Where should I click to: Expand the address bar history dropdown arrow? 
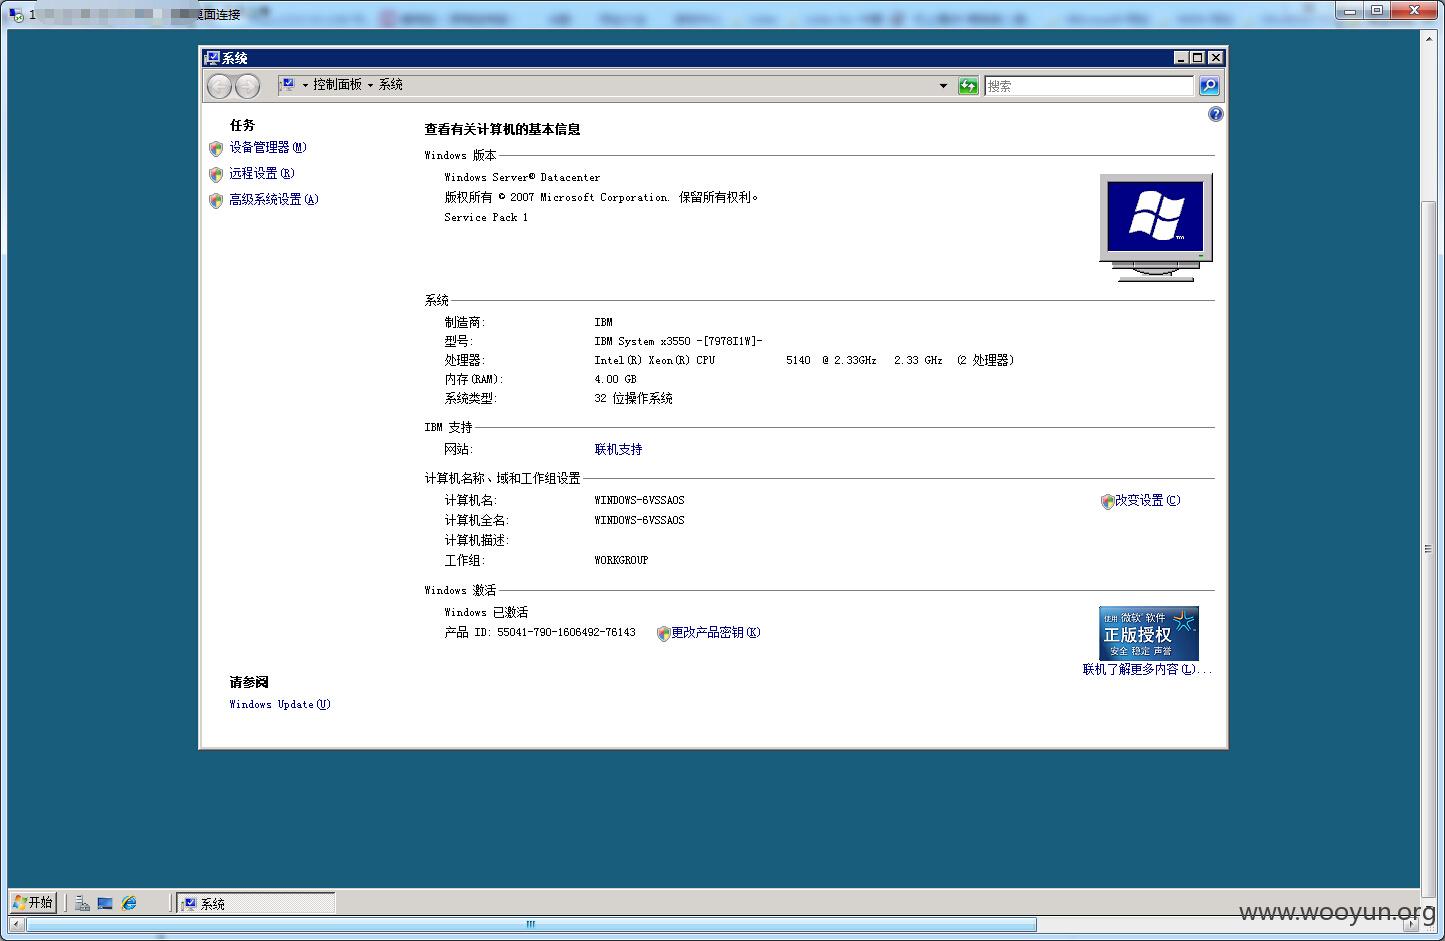coord(943,86)
